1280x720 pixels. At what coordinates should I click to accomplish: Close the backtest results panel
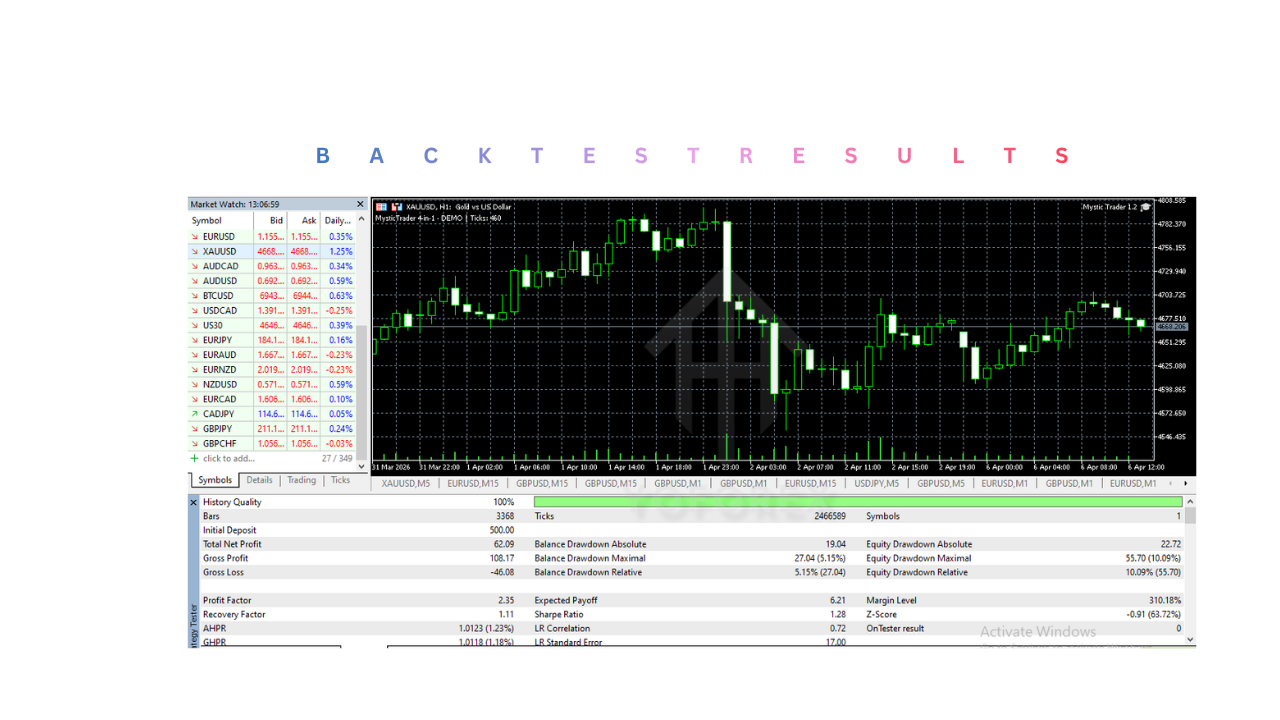pos(191,502)
